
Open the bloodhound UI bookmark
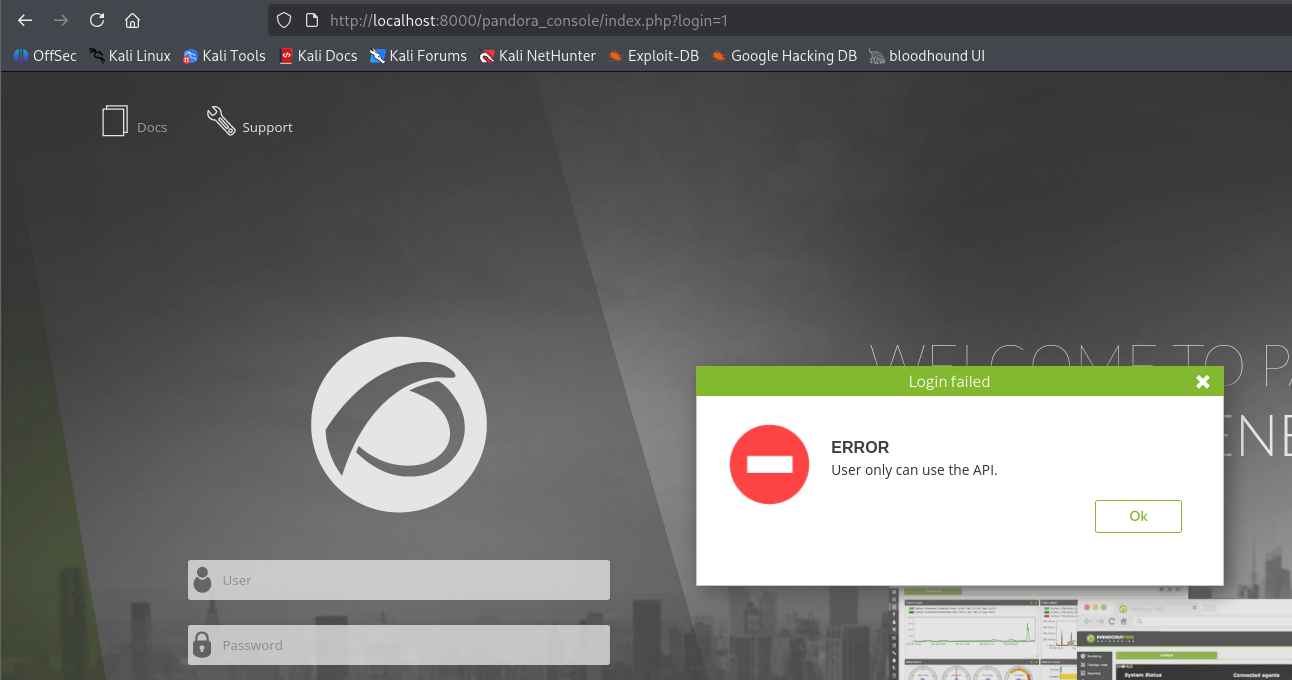927,56
